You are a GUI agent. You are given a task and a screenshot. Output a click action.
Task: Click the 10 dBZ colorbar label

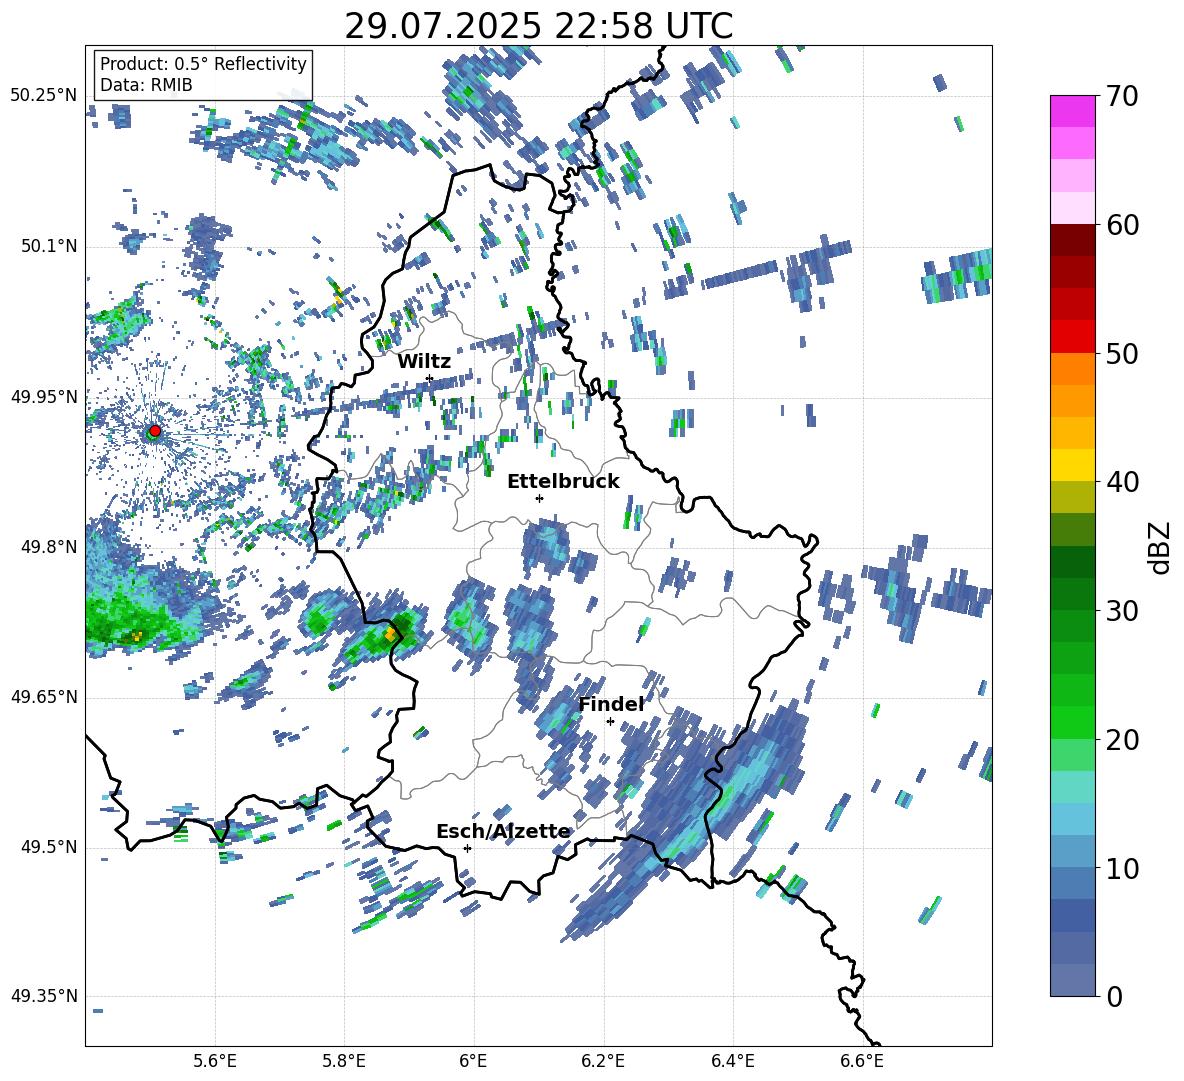[x=1122, y=868]
